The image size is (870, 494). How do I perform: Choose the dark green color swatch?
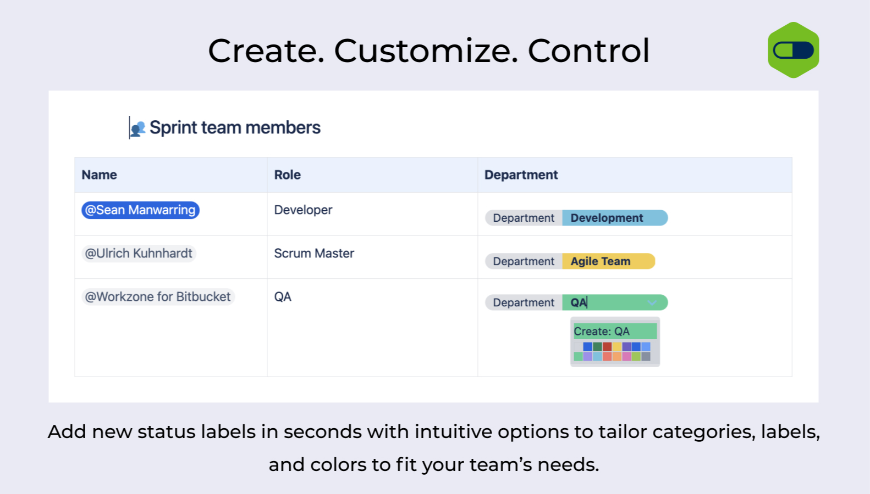click(597, 346)
